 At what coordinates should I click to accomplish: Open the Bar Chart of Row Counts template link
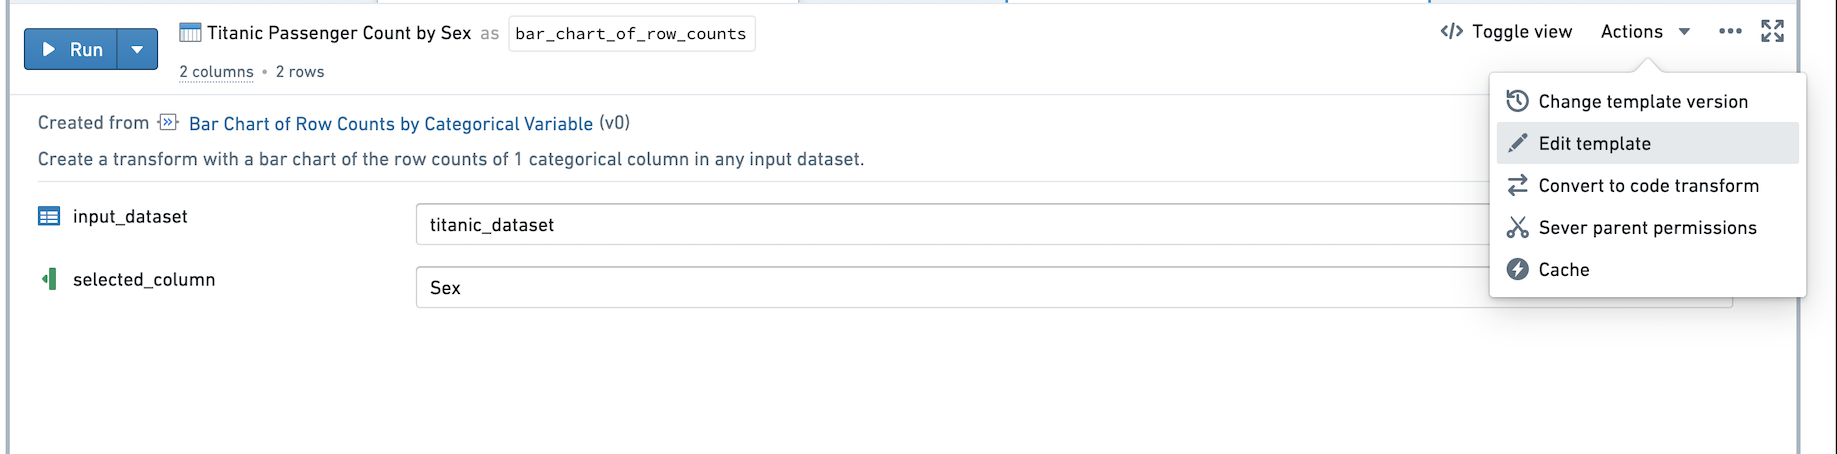click(x=391, y=124)
